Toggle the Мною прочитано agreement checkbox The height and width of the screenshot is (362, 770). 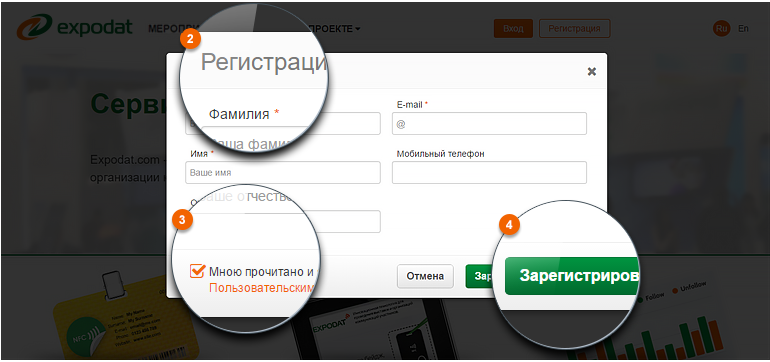coord(197,271)
